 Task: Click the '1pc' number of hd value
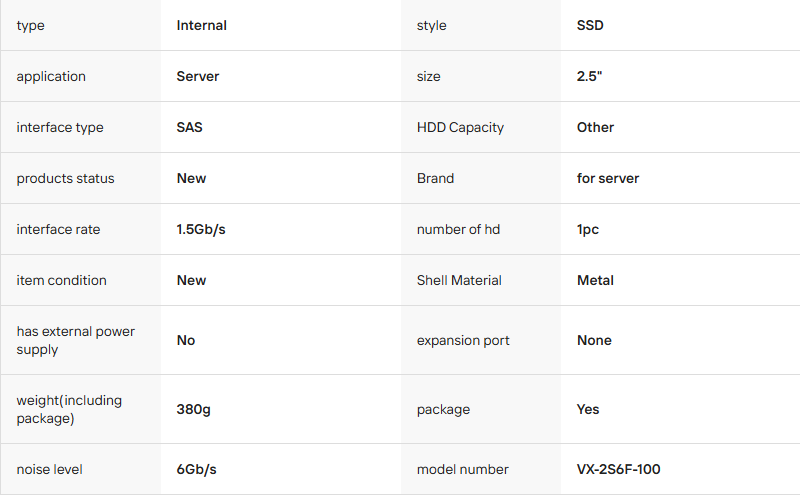coord(588,229)
